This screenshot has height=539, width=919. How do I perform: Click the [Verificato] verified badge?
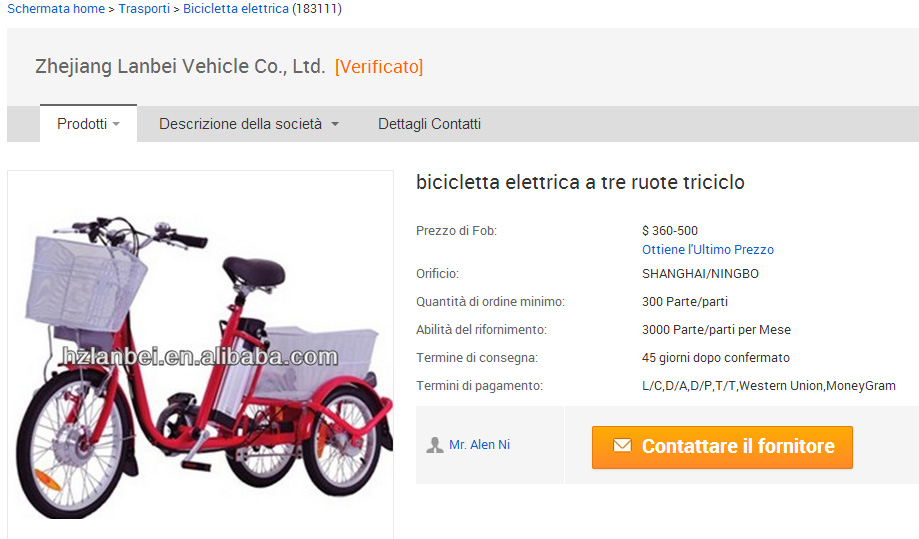379,67
